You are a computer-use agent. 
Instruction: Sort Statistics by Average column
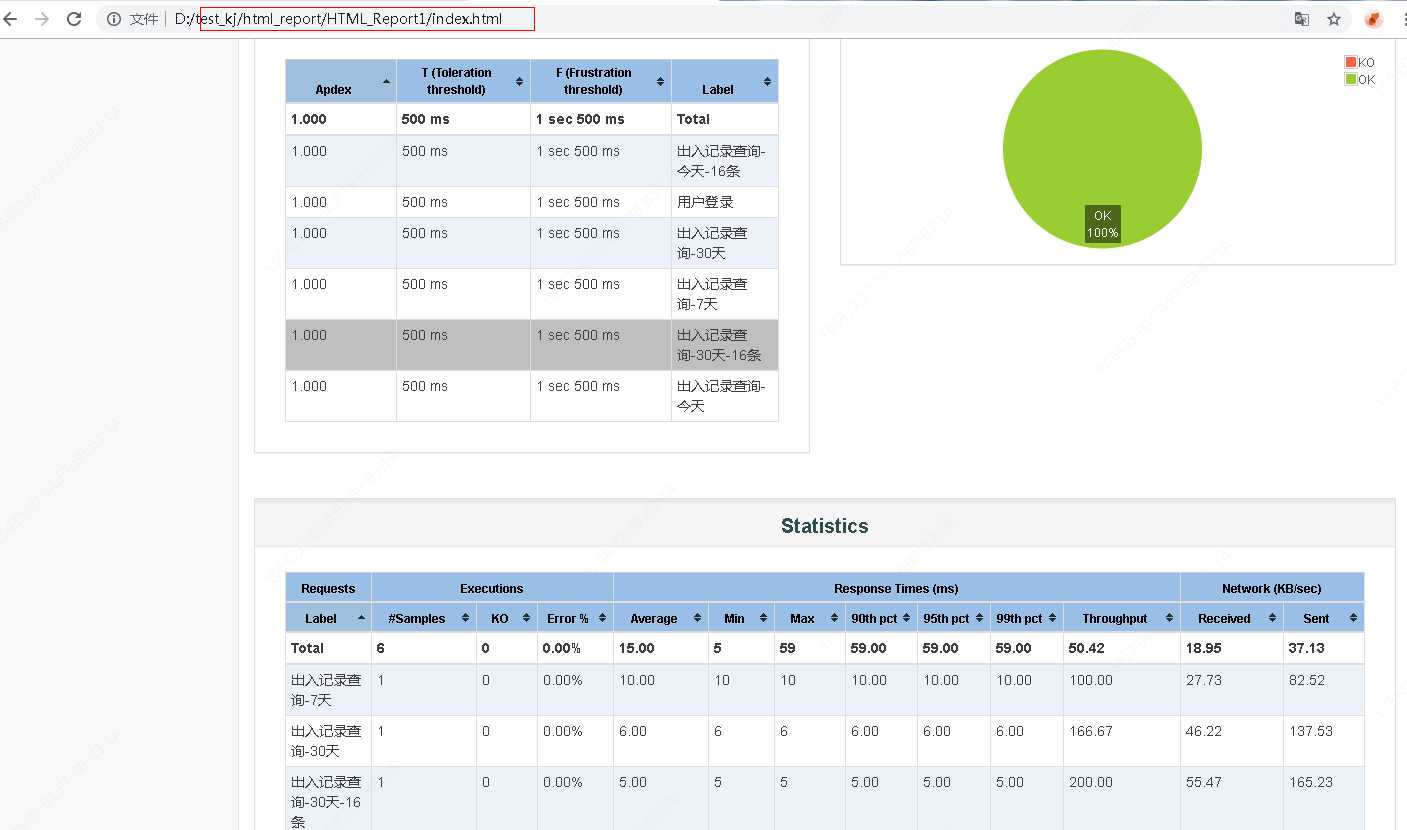[x=661, y=618]
